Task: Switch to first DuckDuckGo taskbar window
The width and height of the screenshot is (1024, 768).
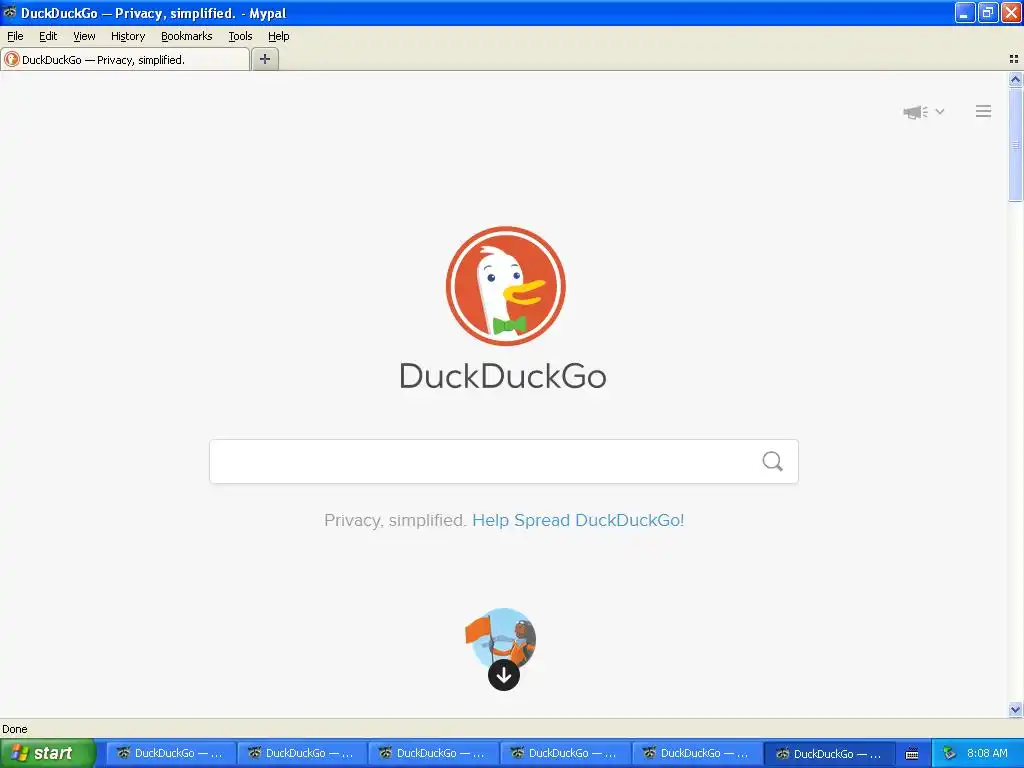Action: (x=171, y=754)
